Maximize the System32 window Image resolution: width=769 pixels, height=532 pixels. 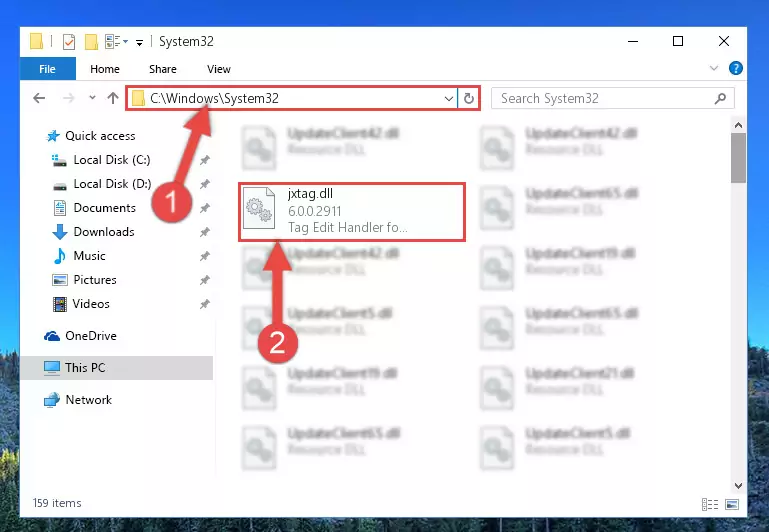(678, 42)
